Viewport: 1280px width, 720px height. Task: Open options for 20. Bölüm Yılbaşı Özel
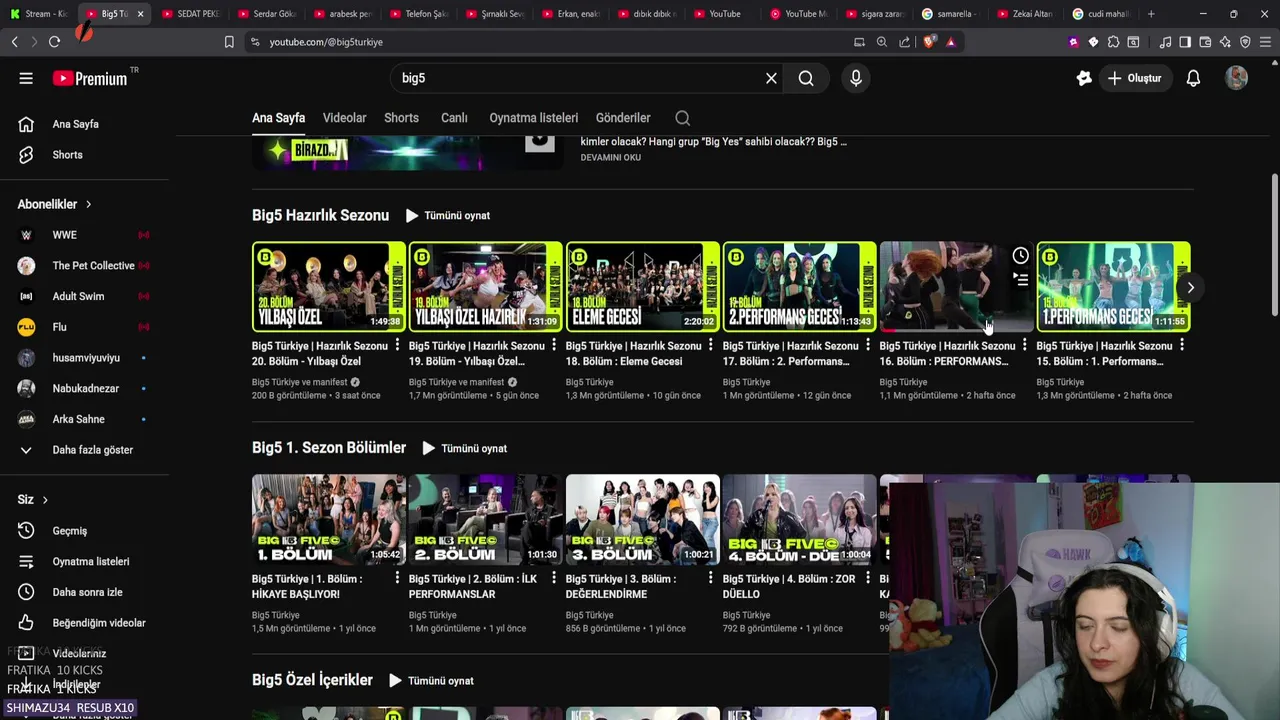tap(398, 345)
